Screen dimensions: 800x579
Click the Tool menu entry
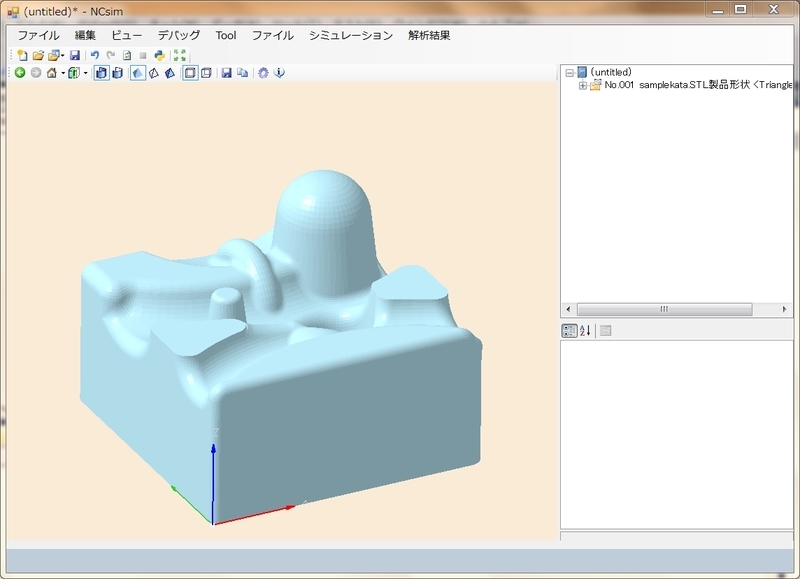(225, 34)
